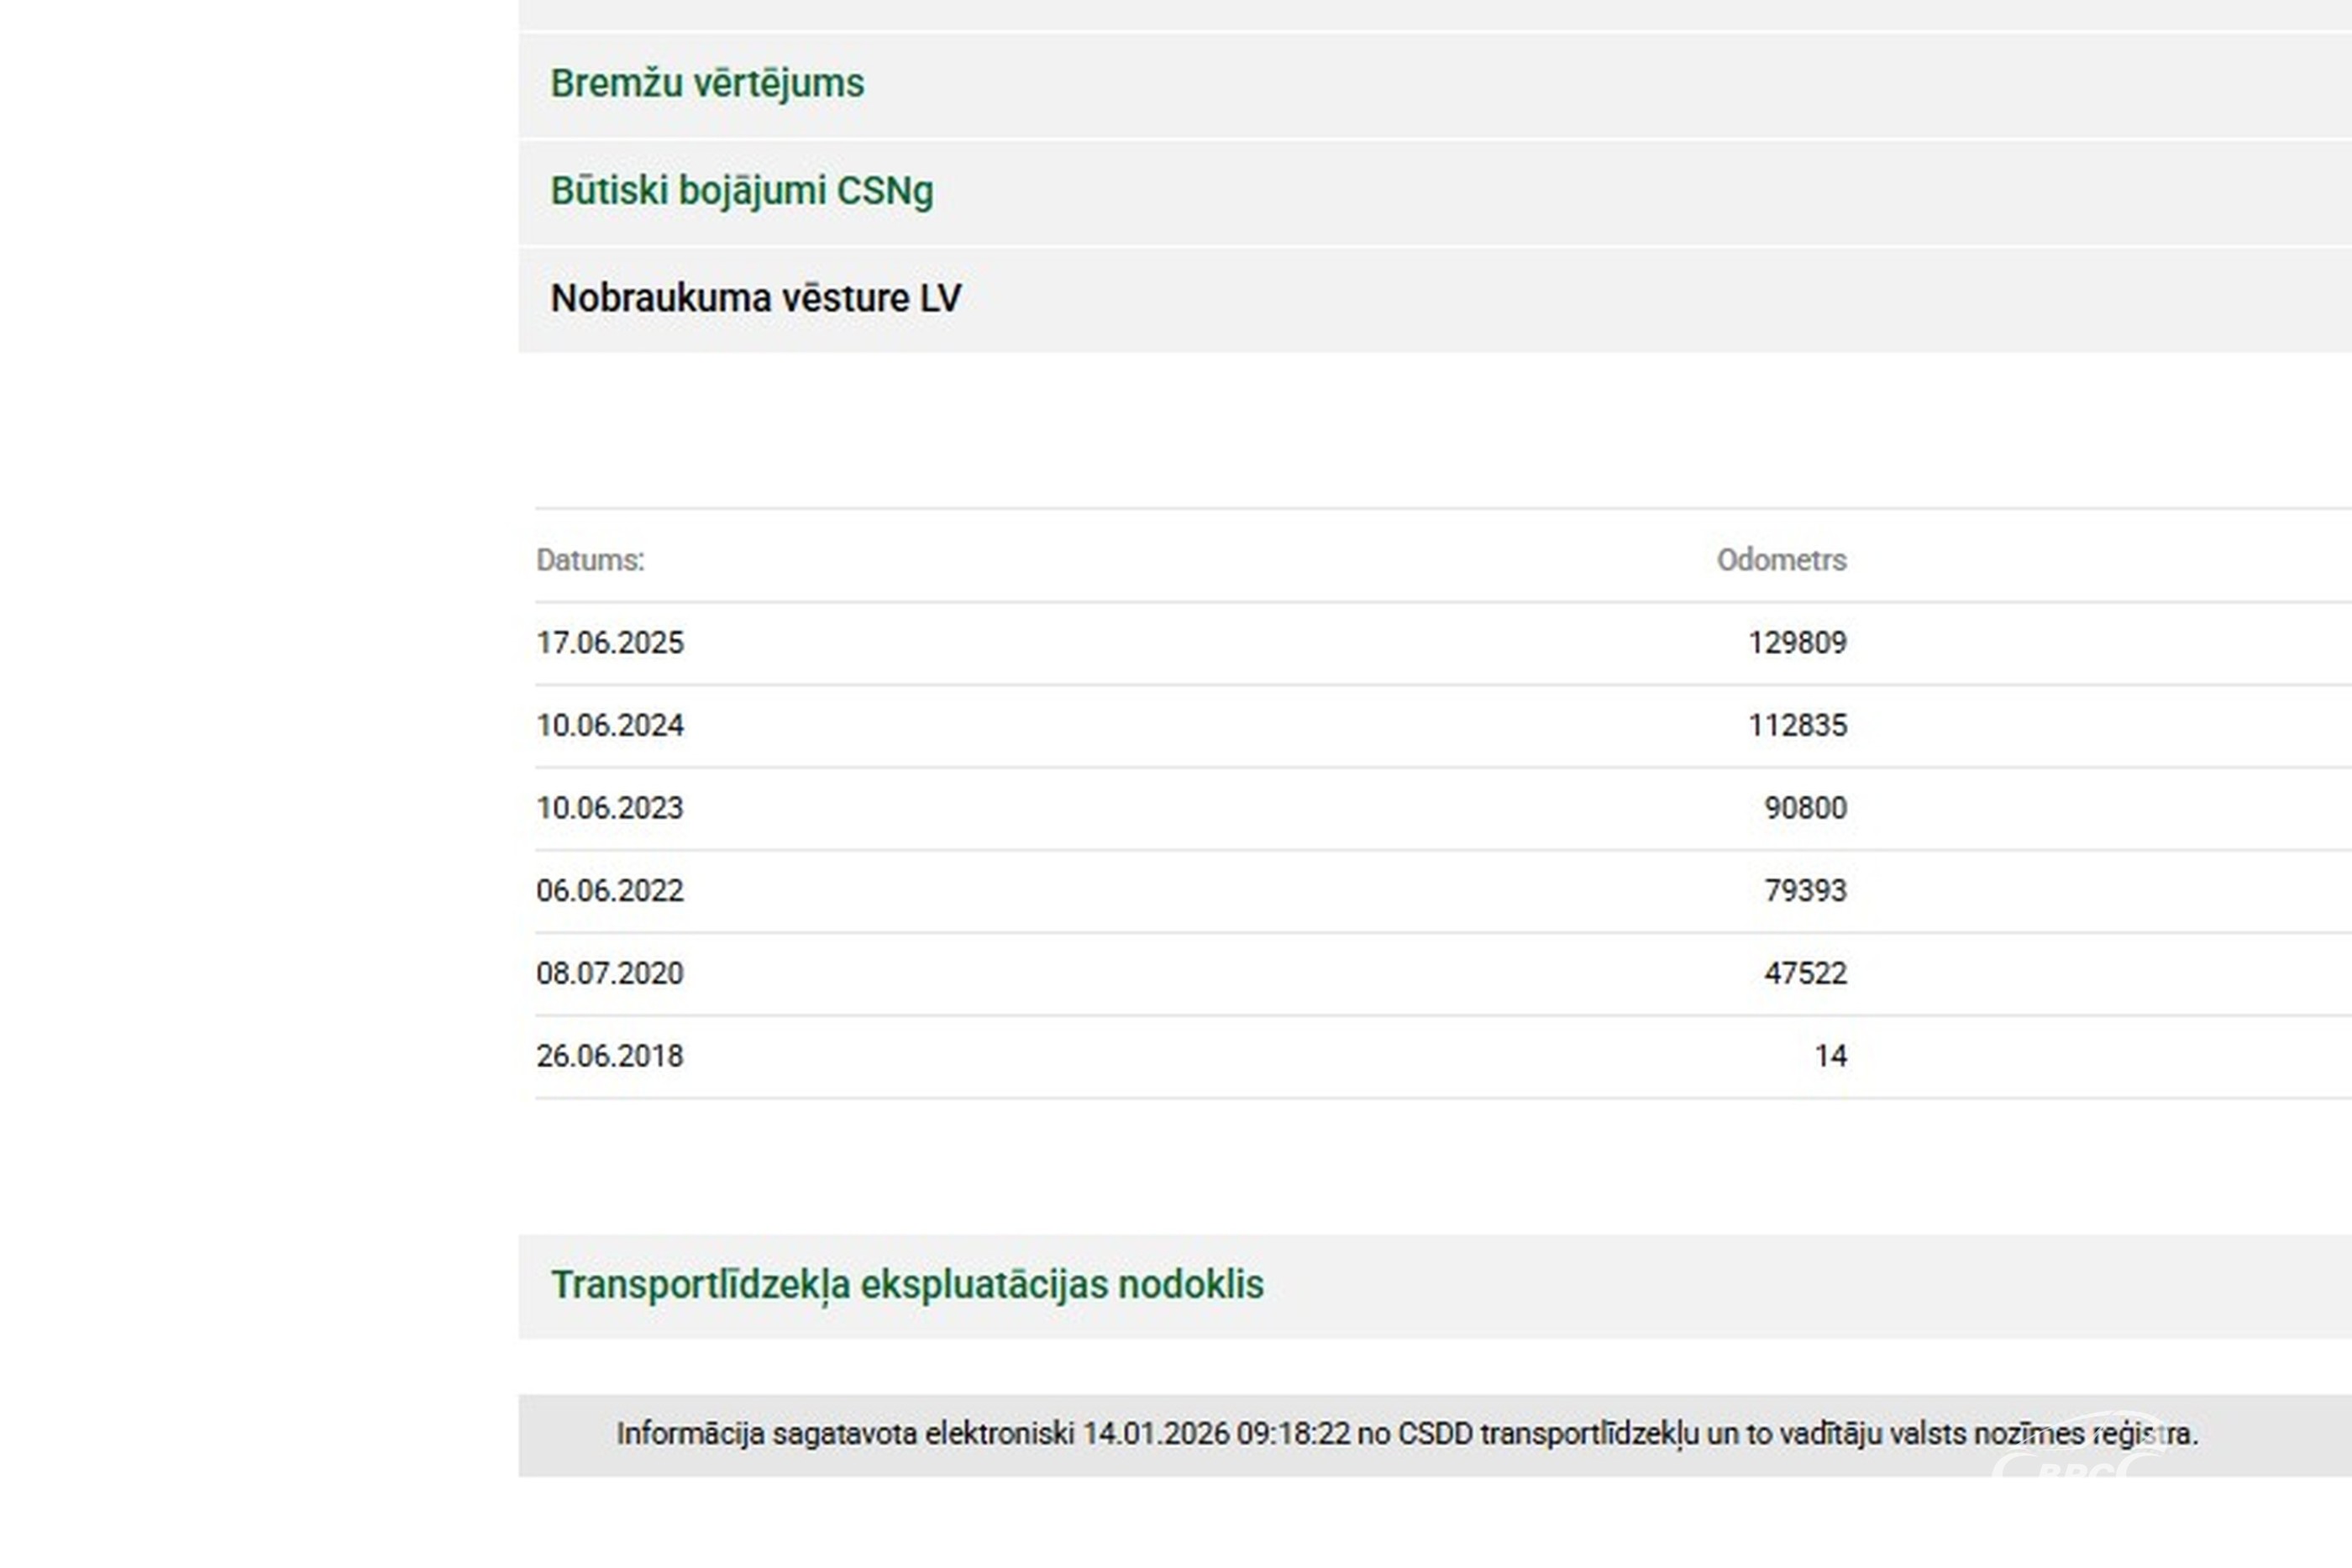Click the 90800 odometer reading
This screenshot has width=2352, height=1568.
(1805, 808)
